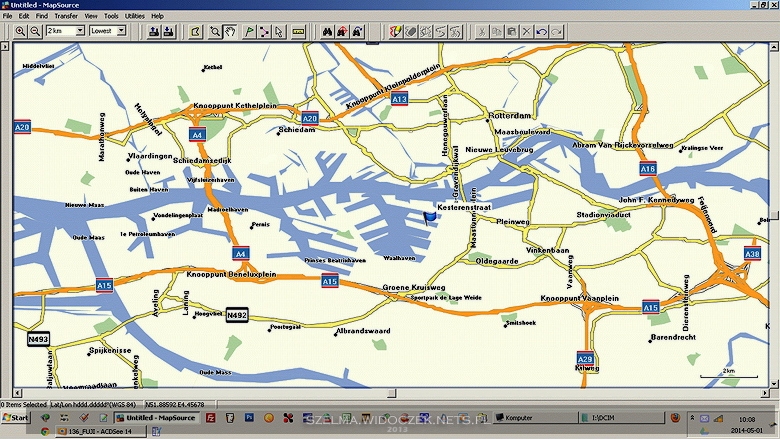Screen dimensions: 780x439
Task: Click the Undo arrow icon
Action: point(542,31)
